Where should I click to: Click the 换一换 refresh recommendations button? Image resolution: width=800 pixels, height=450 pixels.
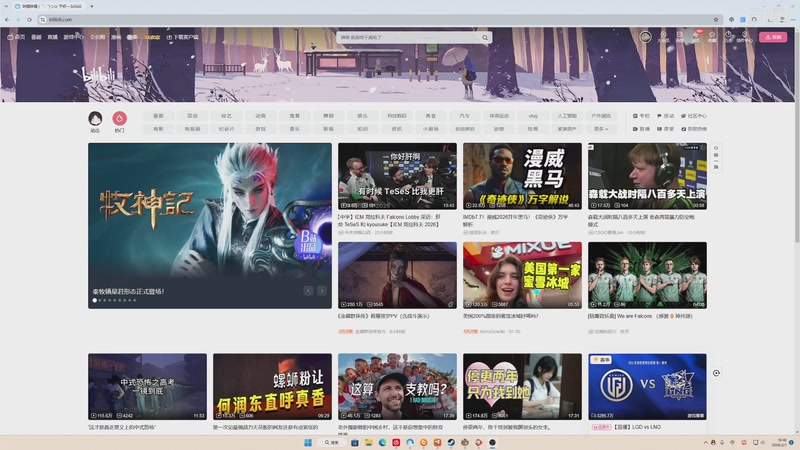[716, 158]
